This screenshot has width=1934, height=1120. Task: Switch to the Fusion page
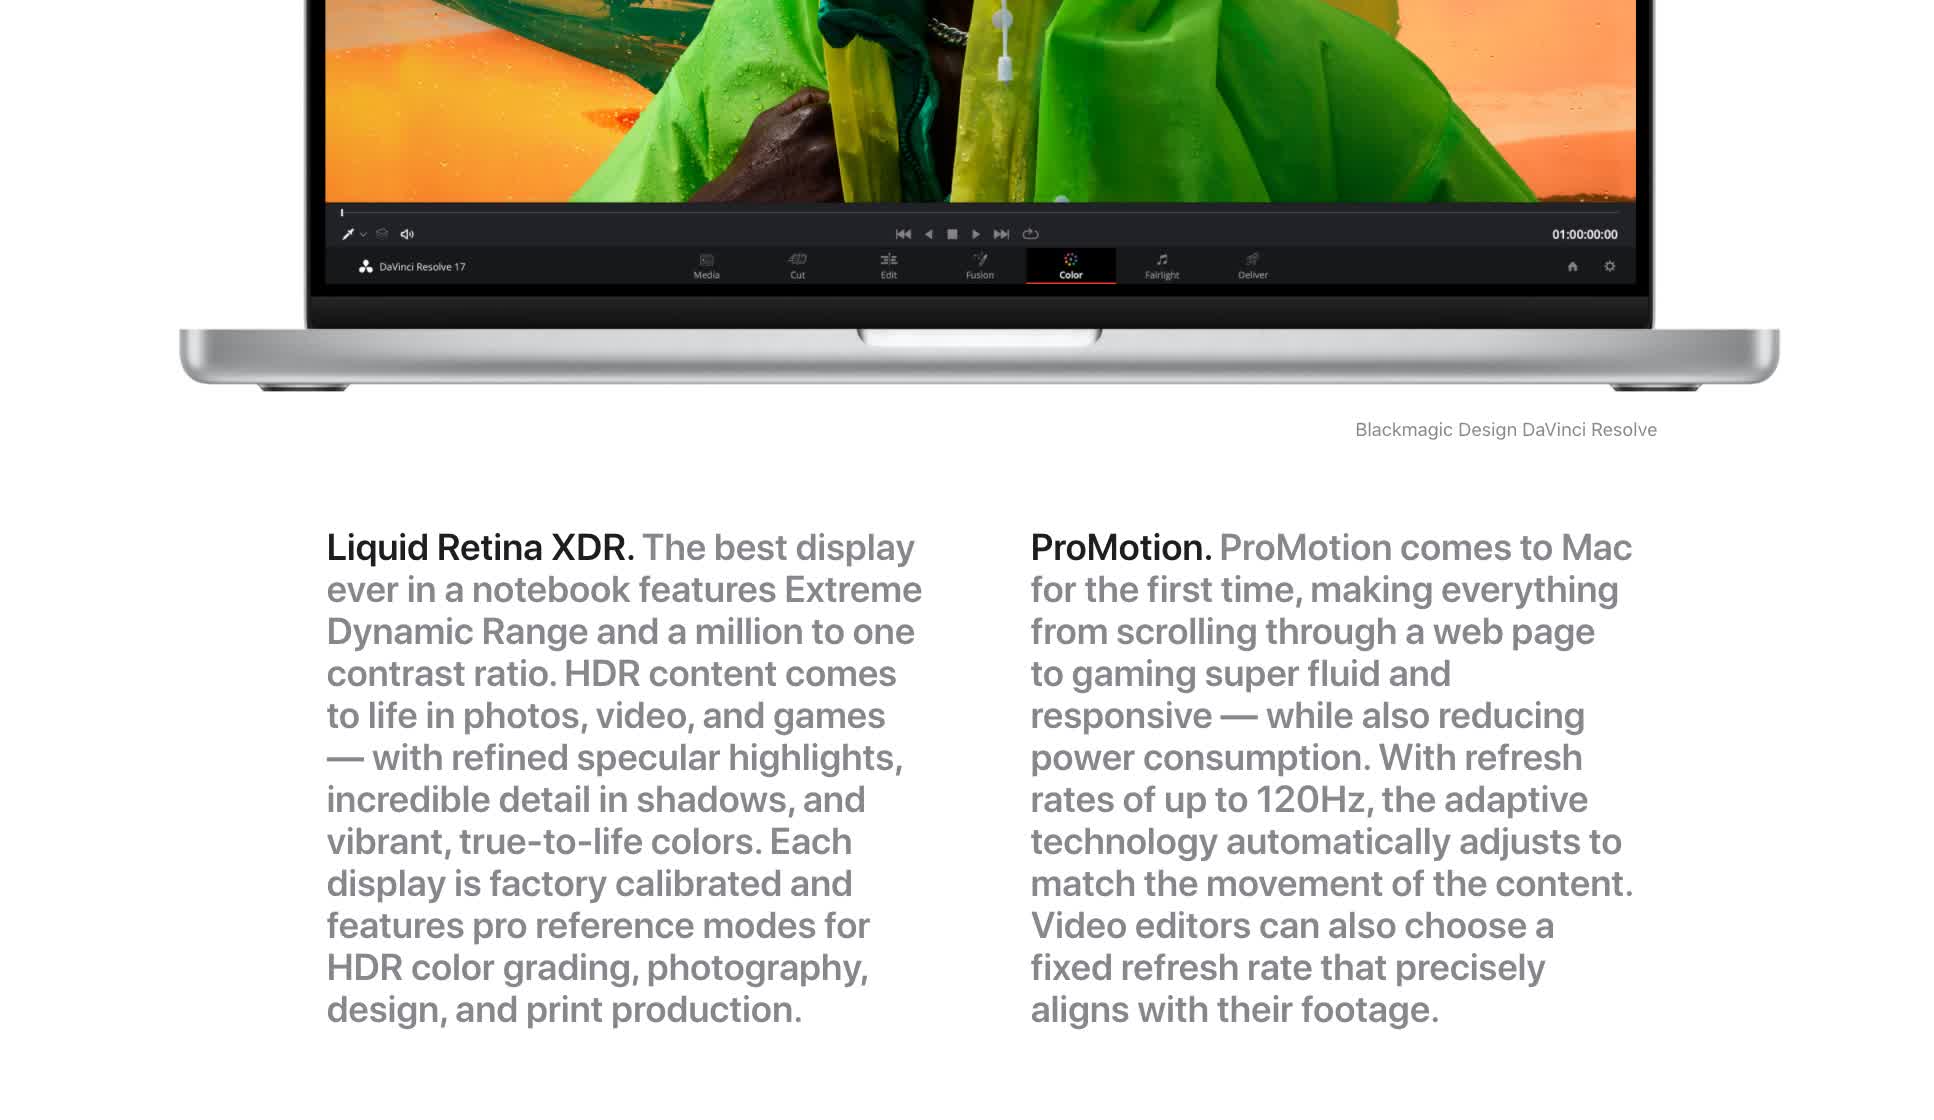979,267
